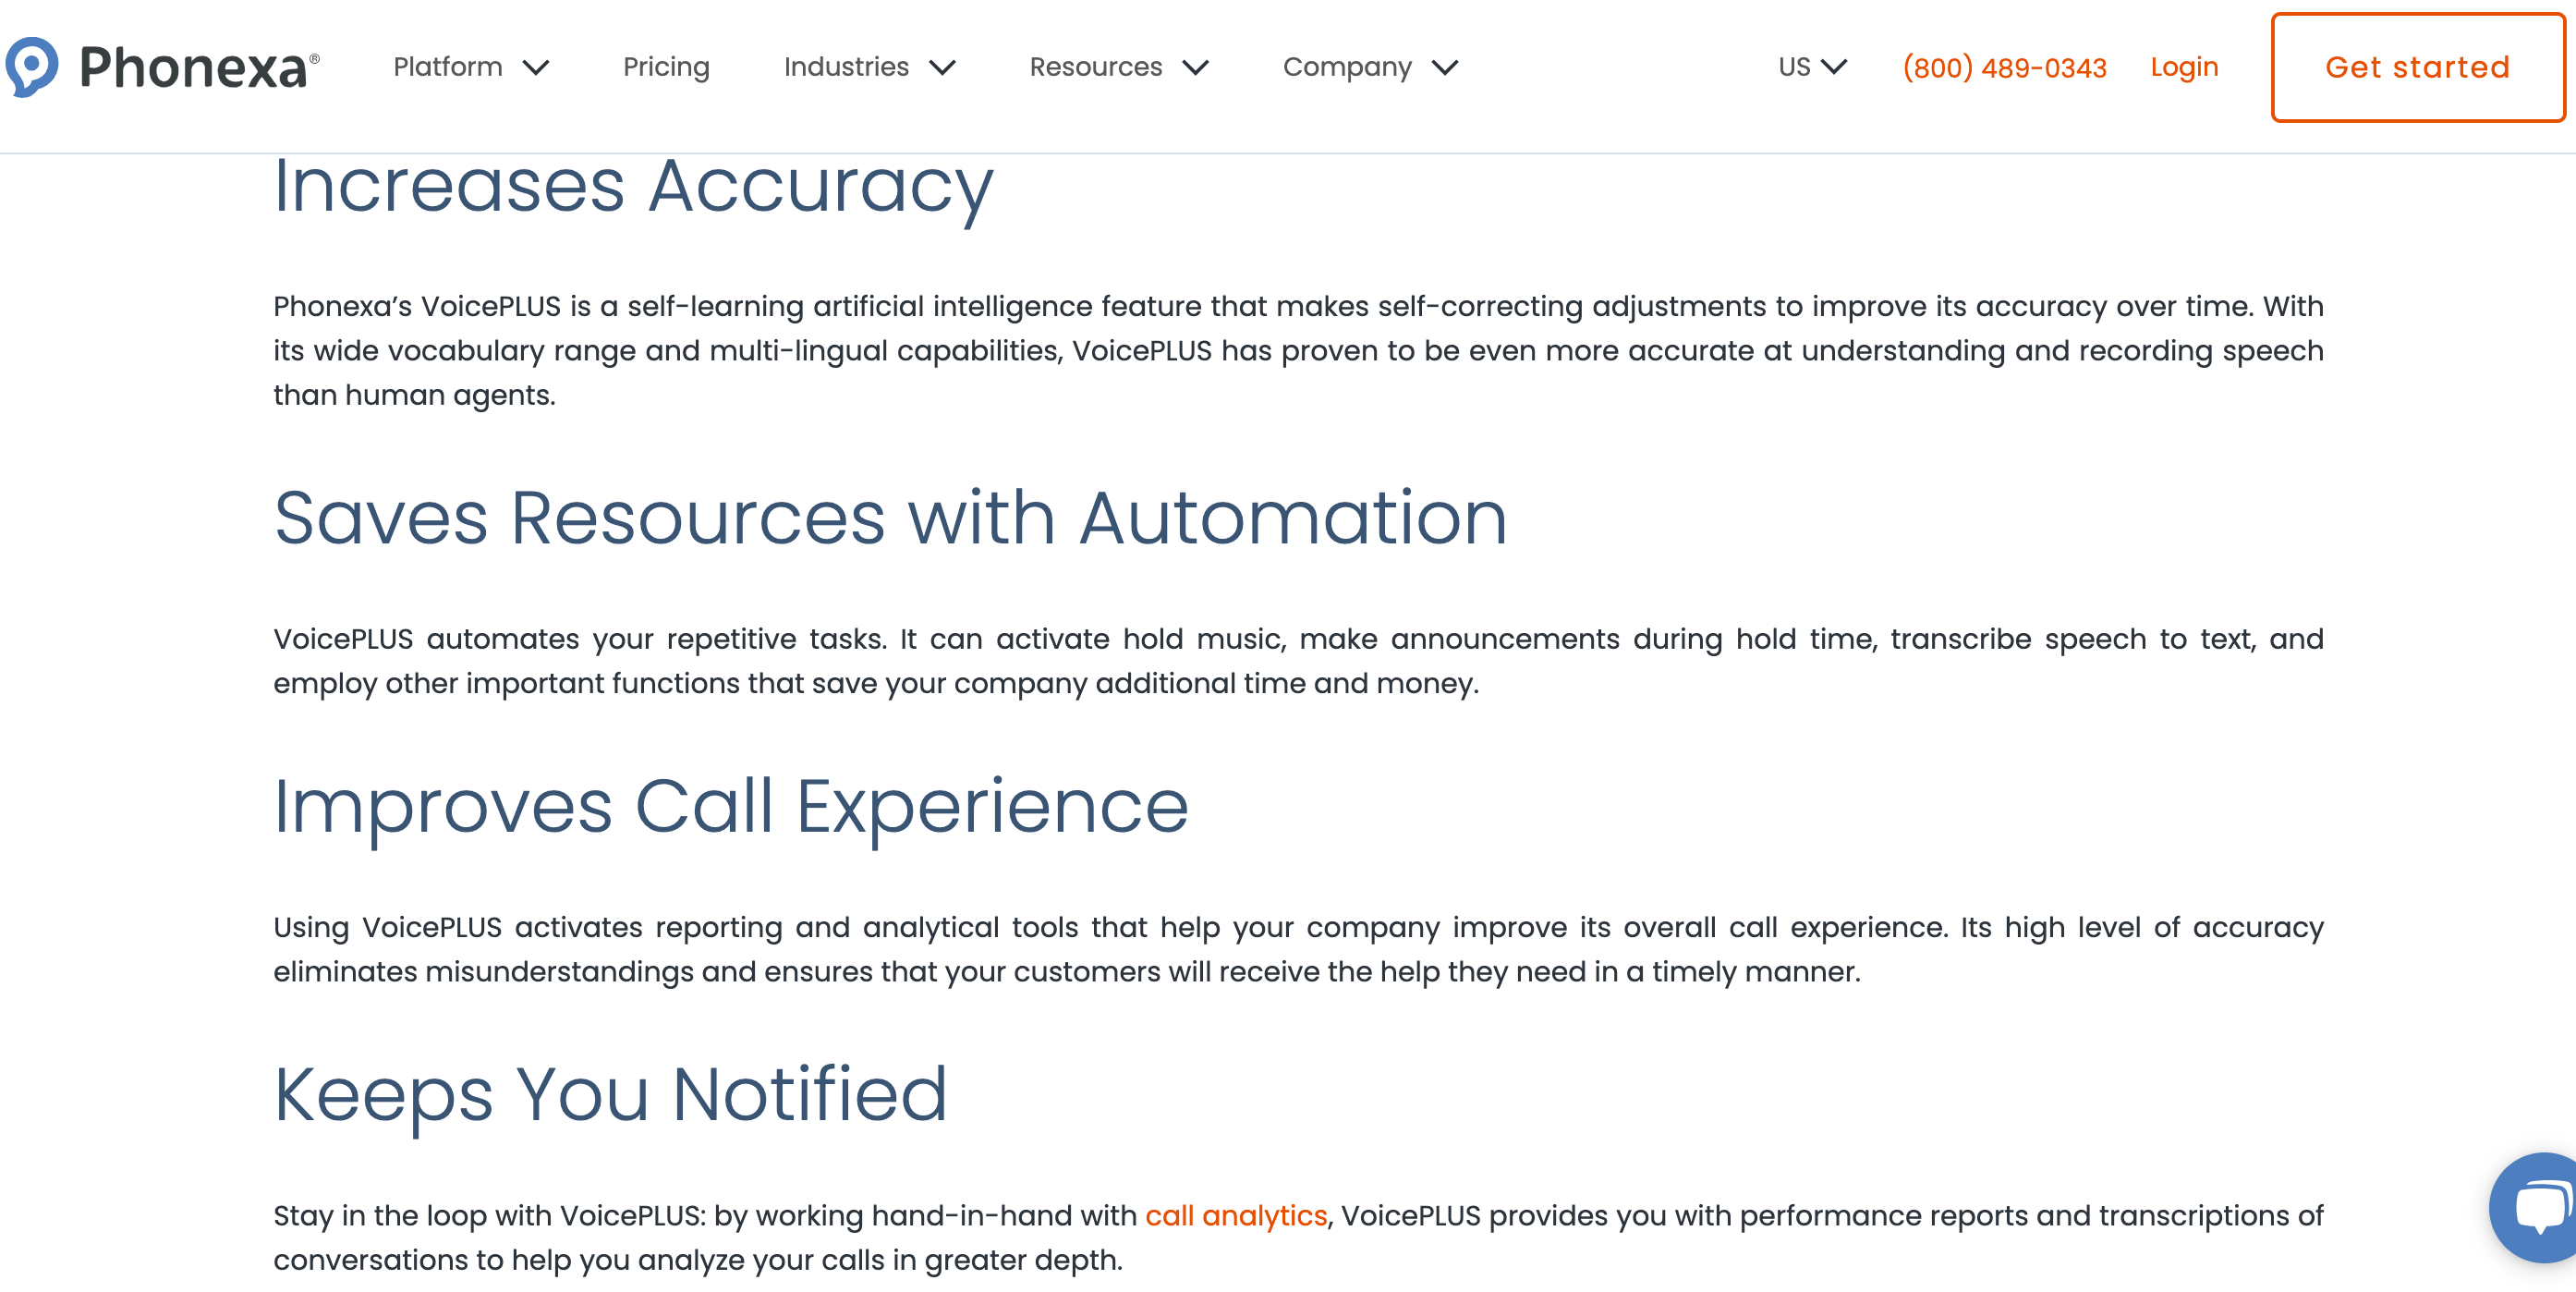Screen dimensions: 2576x1292
Task: Click the Phonexa favicon logo
Action: (x=33, y=66)
